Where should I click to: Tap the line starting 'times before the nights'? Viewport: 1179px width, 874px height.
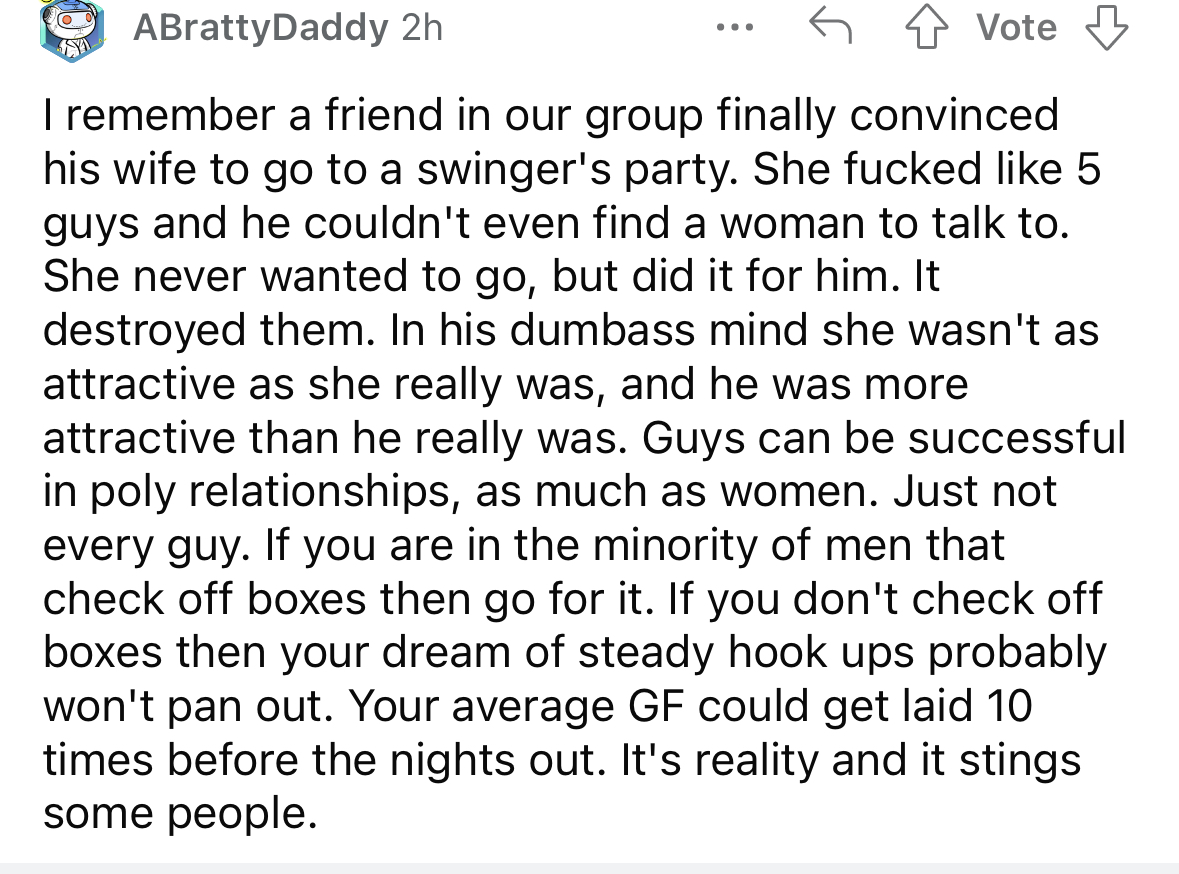click(x=562, y=760)
